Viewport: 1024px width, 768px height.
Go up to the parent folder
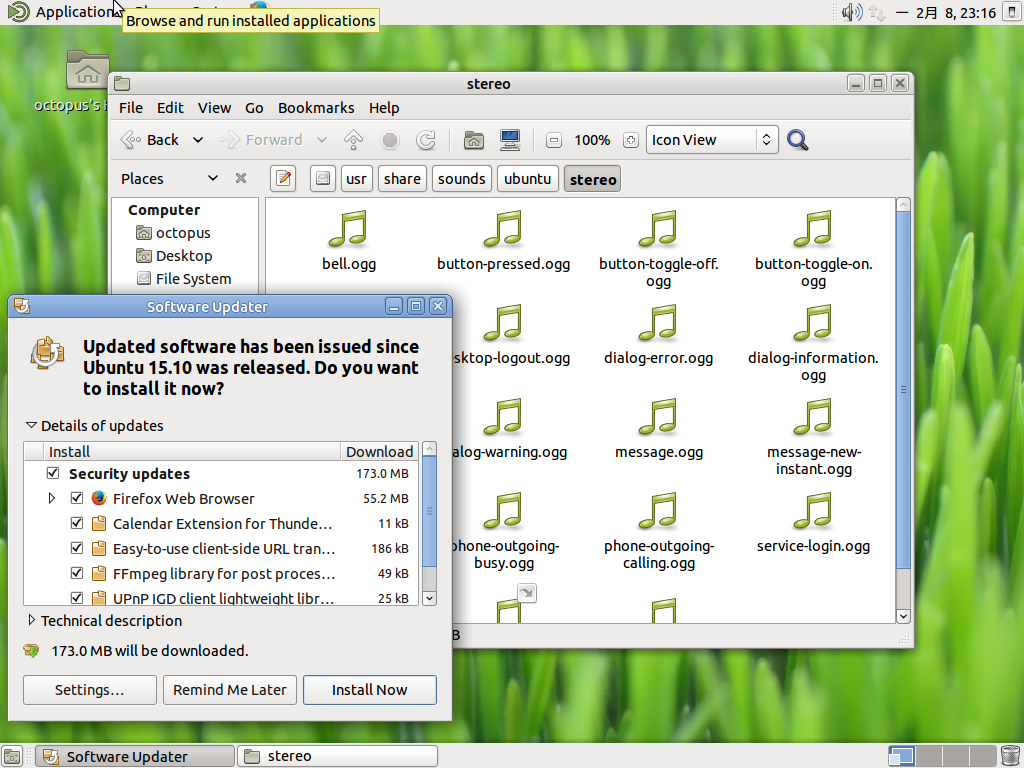tap(353, 140)
